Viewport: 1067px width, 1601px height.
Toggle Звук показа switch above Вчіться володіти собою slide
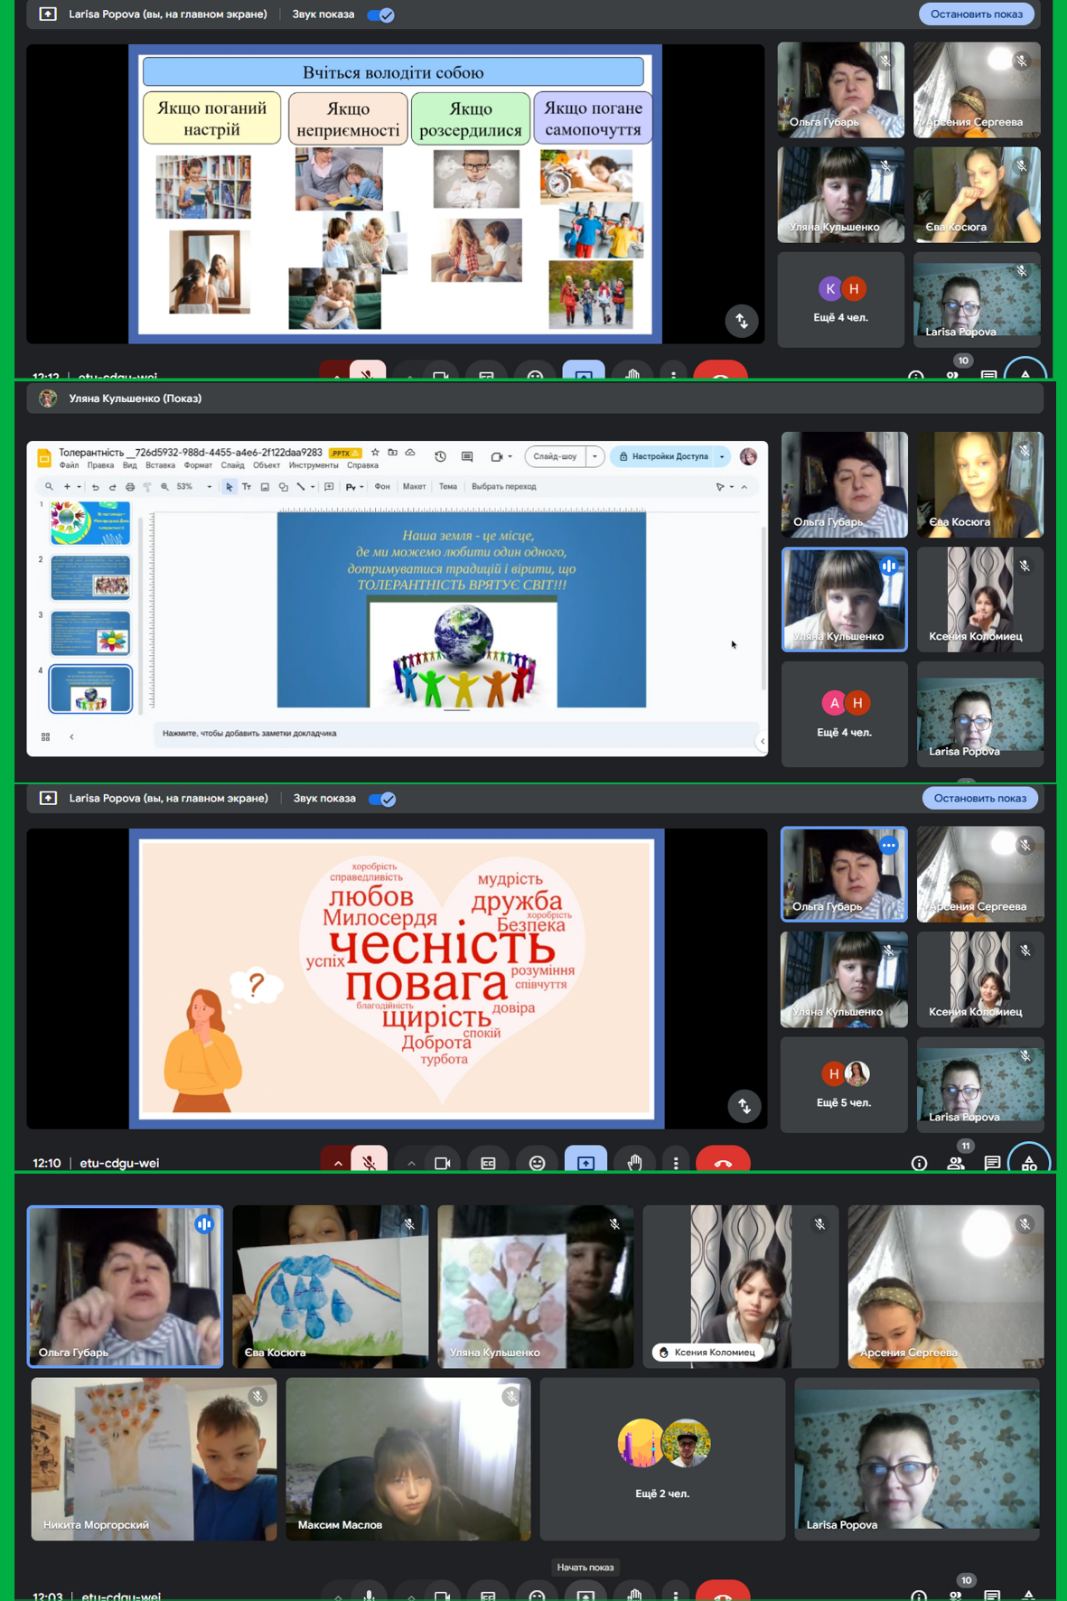coord(381,15)
